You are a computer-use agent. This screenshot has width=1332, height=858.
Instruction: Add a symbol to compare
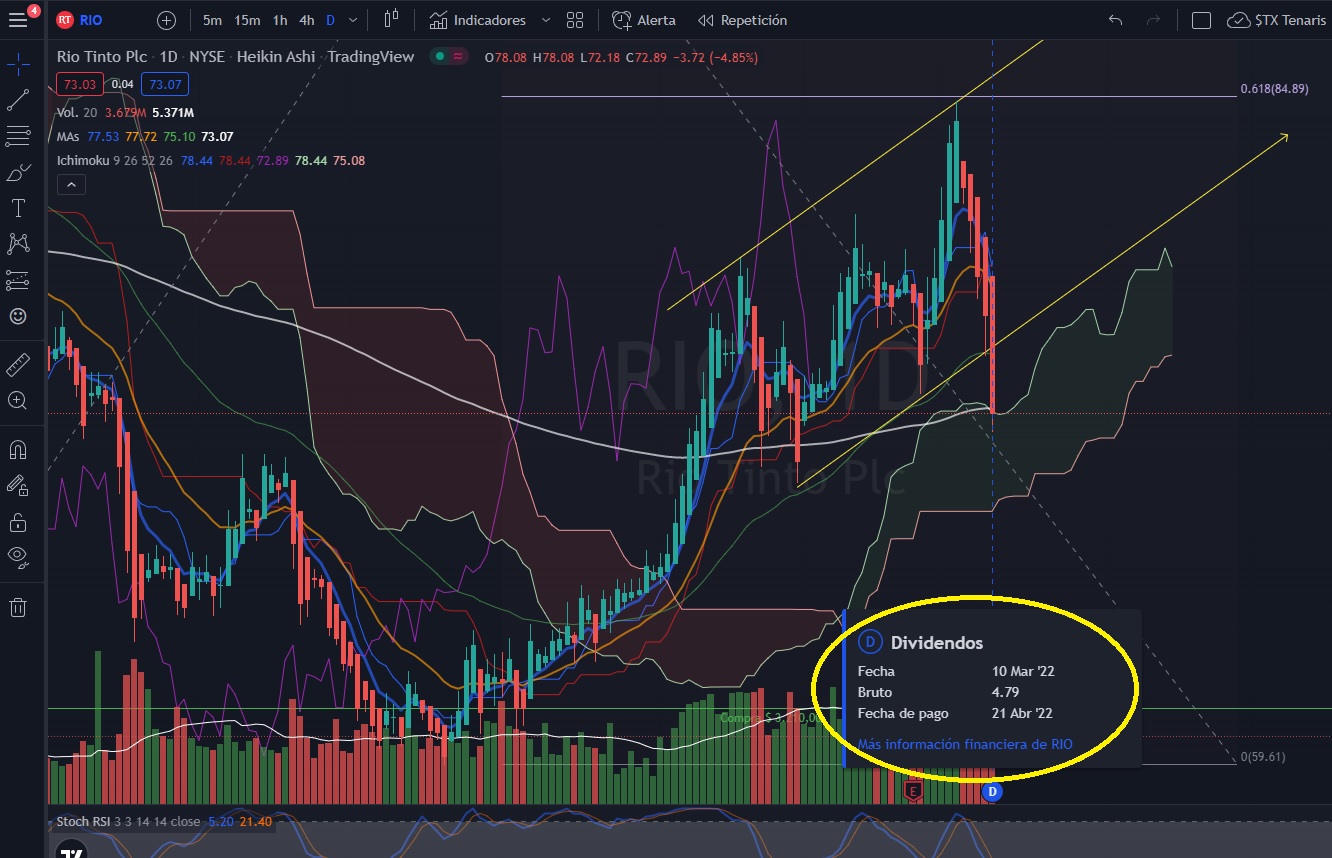[x=166, y=20]
